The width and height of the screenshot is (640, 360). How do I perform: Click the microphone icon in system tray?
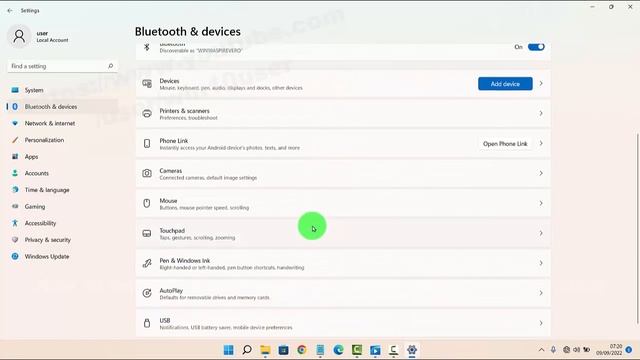[553, 350]
